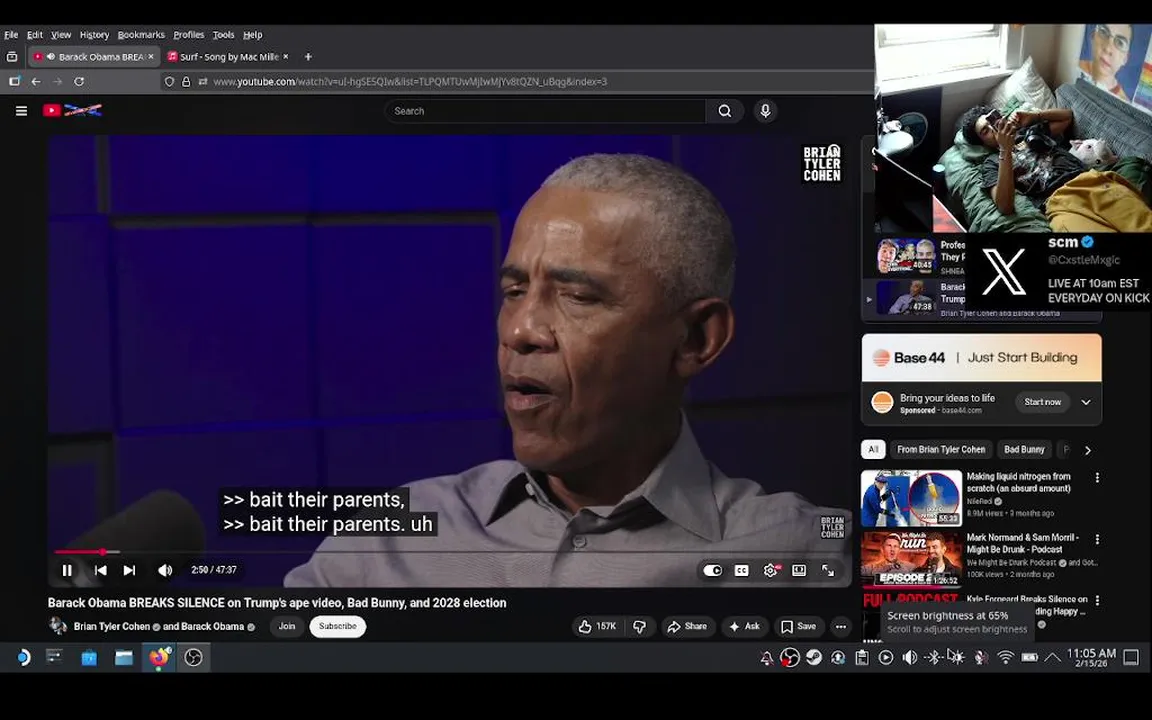Open liquid nitrogen video thumbnail
The height and width of the screenshot is (720, 1152).
pyautogui.click(x=912, y=498)
